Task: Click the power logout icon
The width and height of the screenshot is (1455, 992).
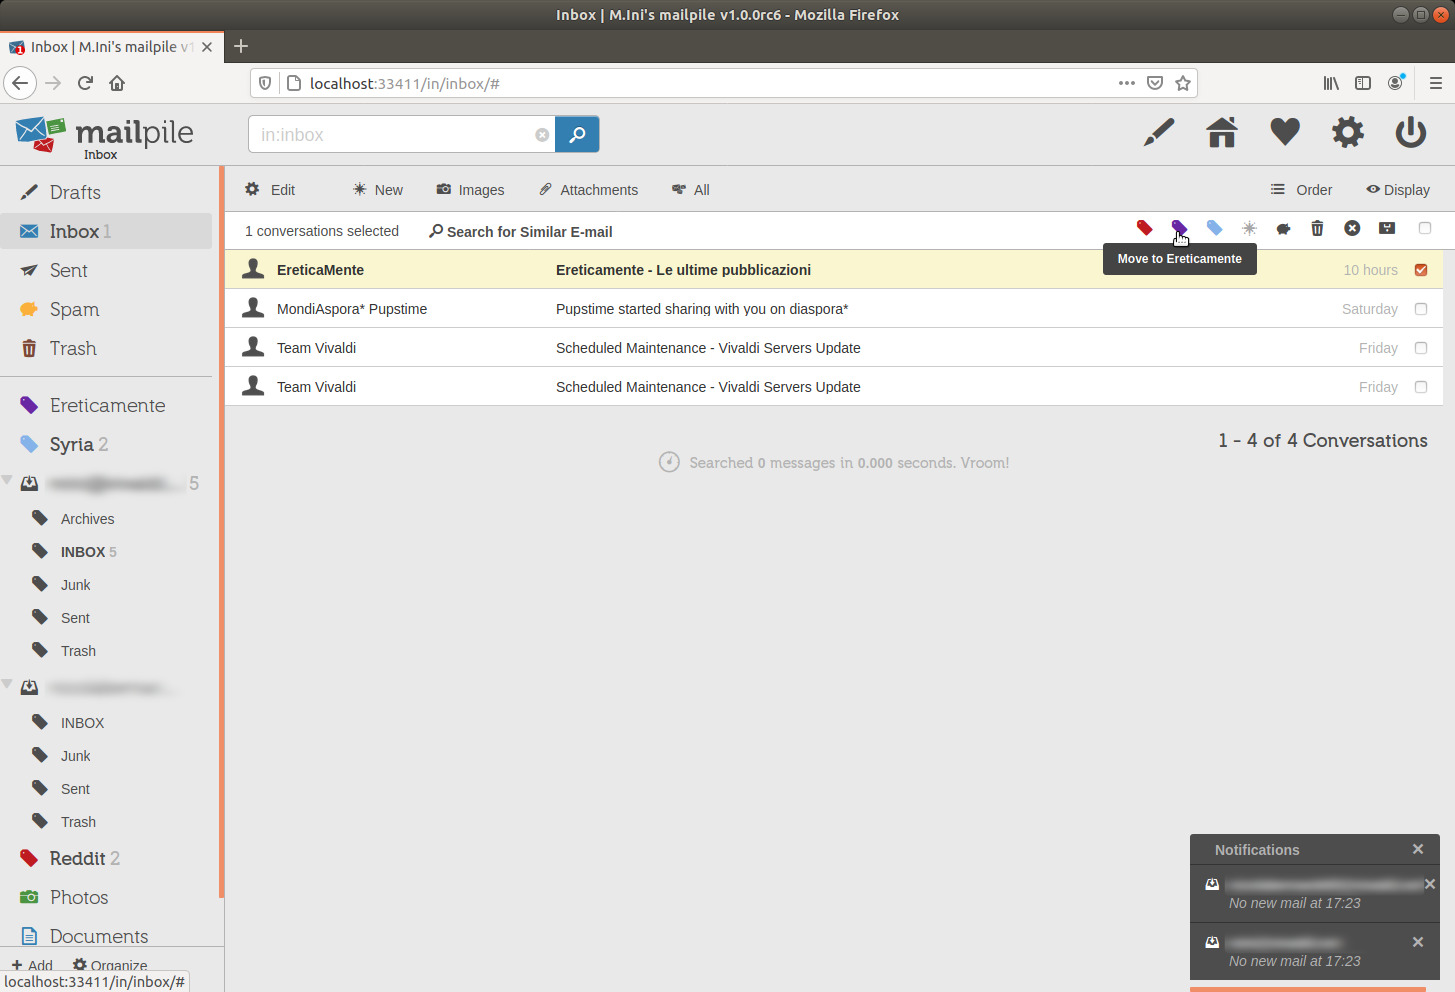Action: tap(1411, 132)
